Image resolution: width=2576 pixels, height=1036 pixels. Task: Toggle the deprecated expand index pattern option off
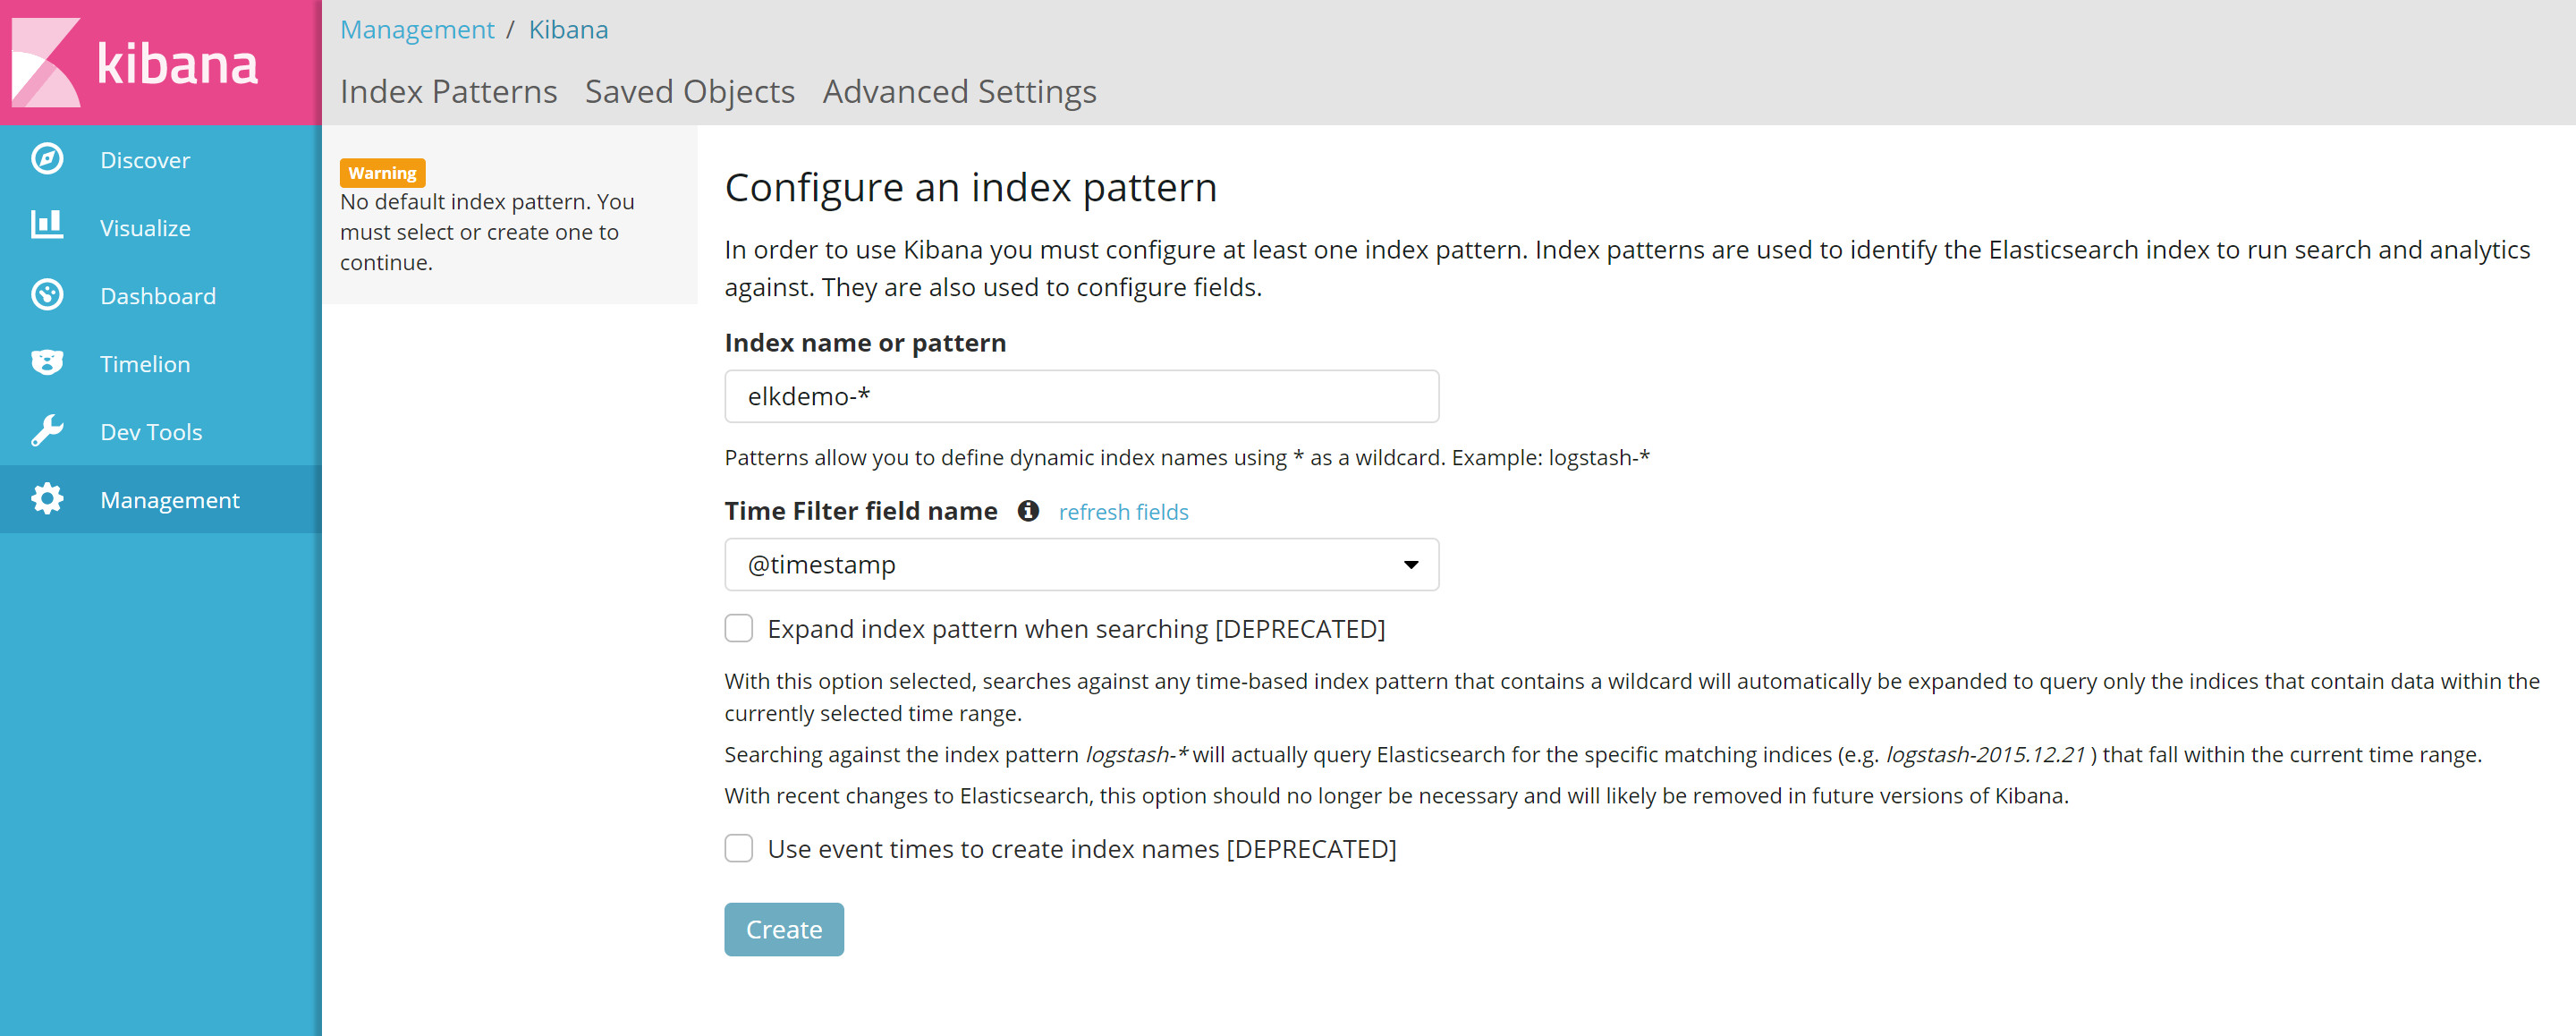[739, 628]
